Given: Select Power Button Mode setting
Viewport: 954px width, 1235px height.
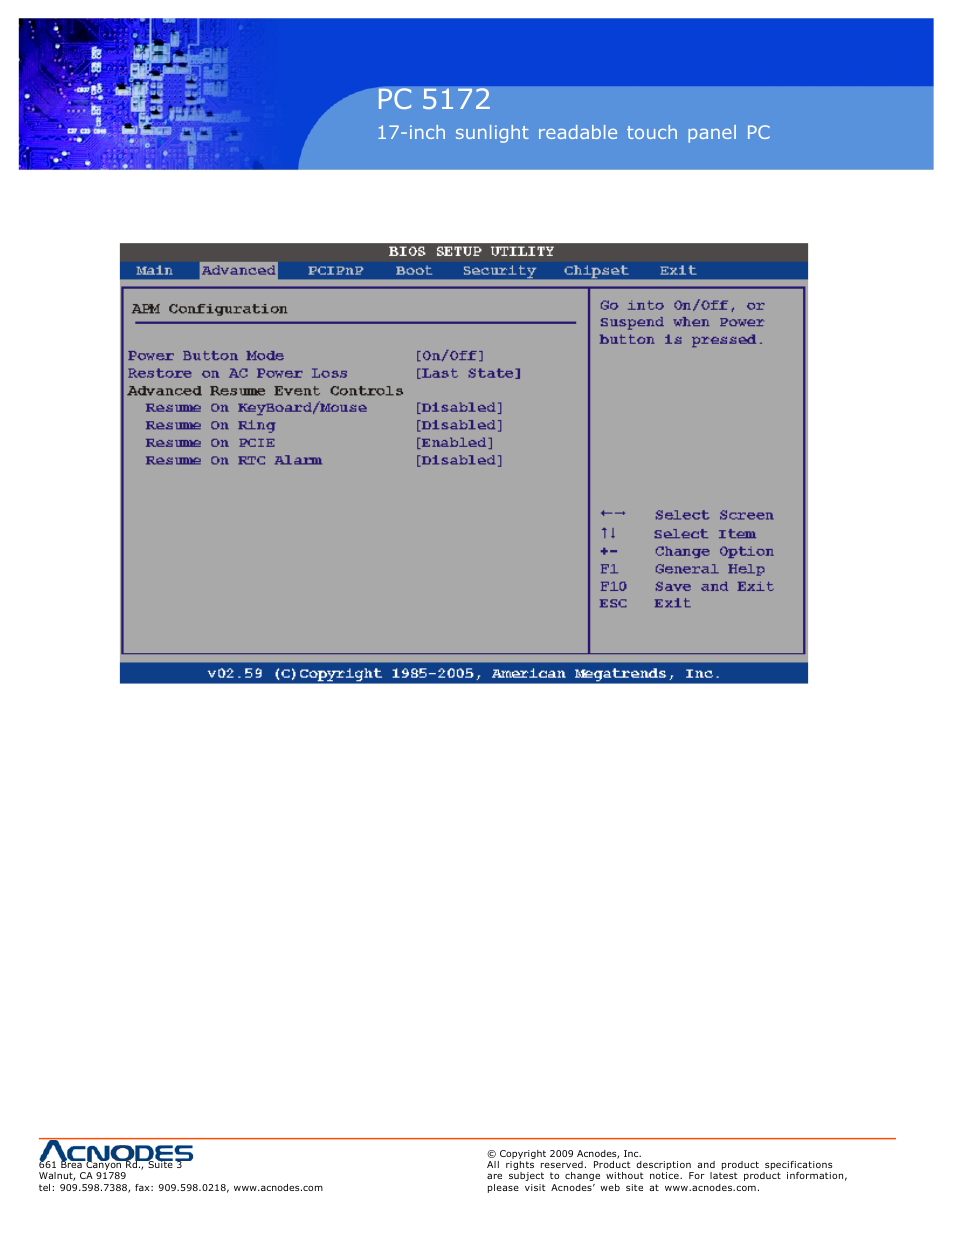Looking at the screenshot, I should point(206,356).
